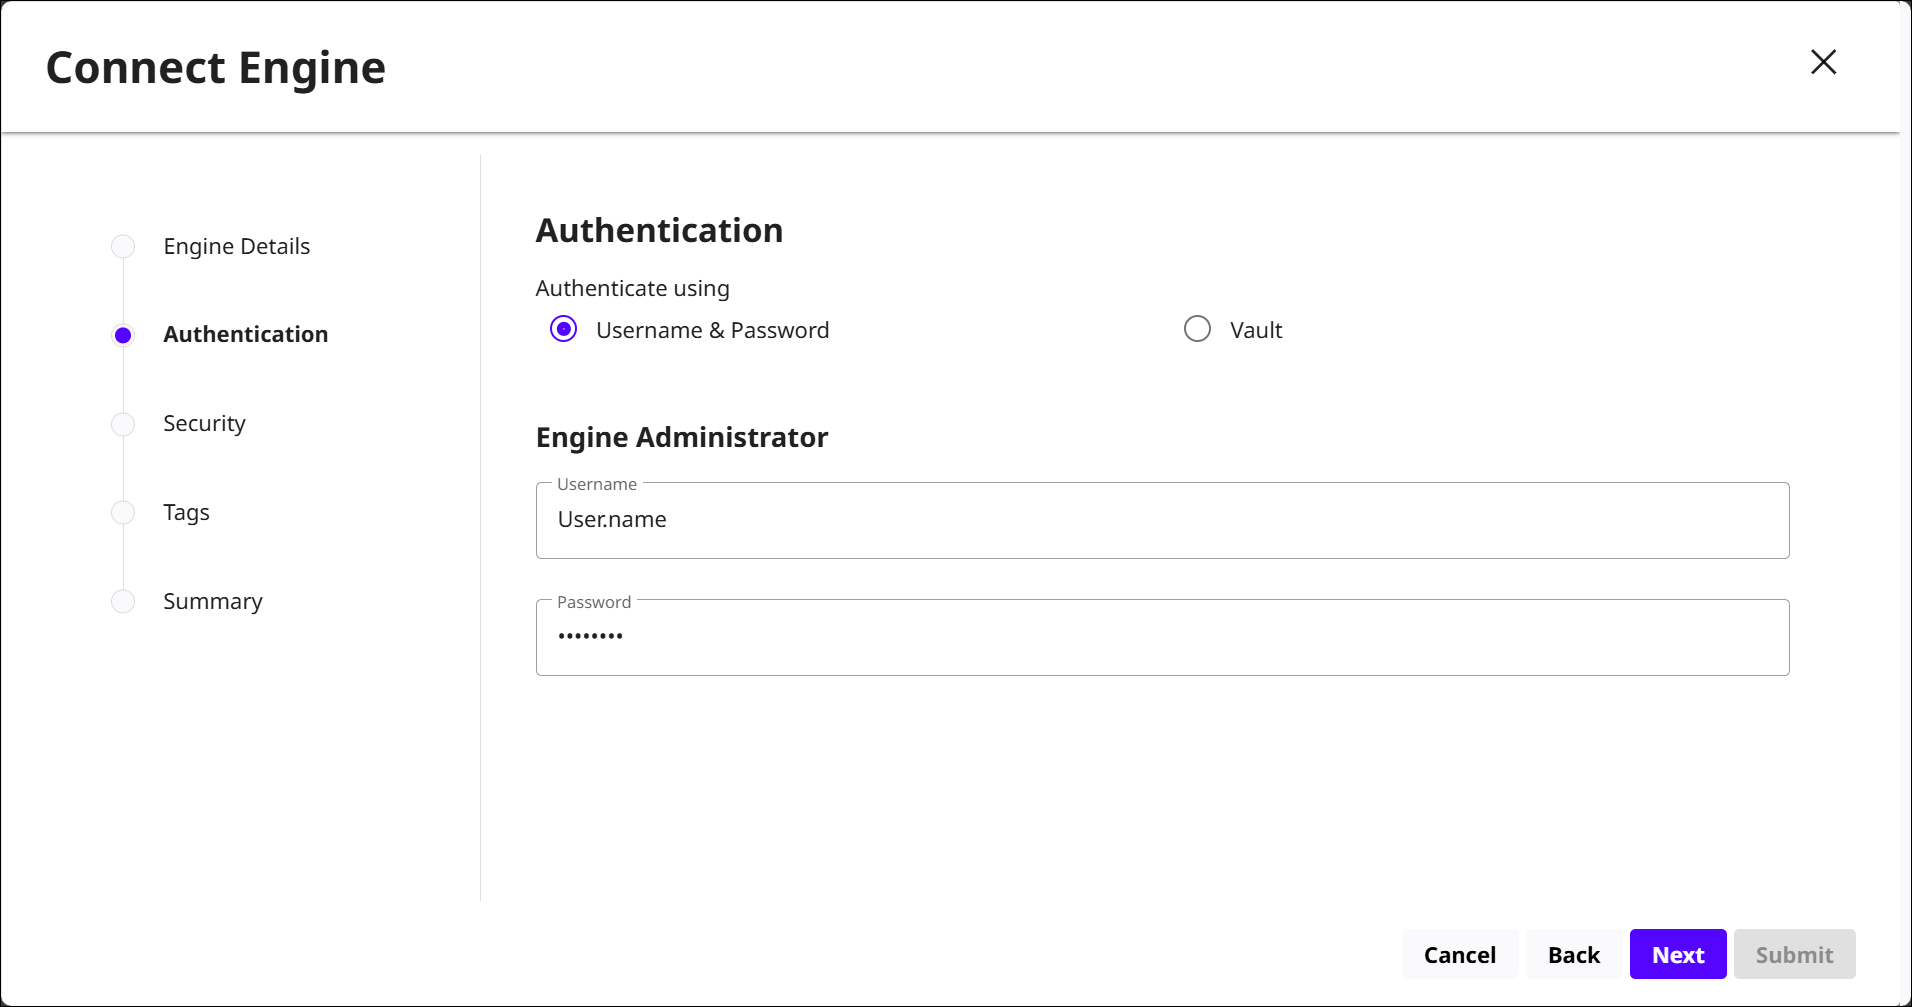This screenshot has height=1007, width=1912.
Task: Go to Engine Details step label
Action: (x=236, y=246)
